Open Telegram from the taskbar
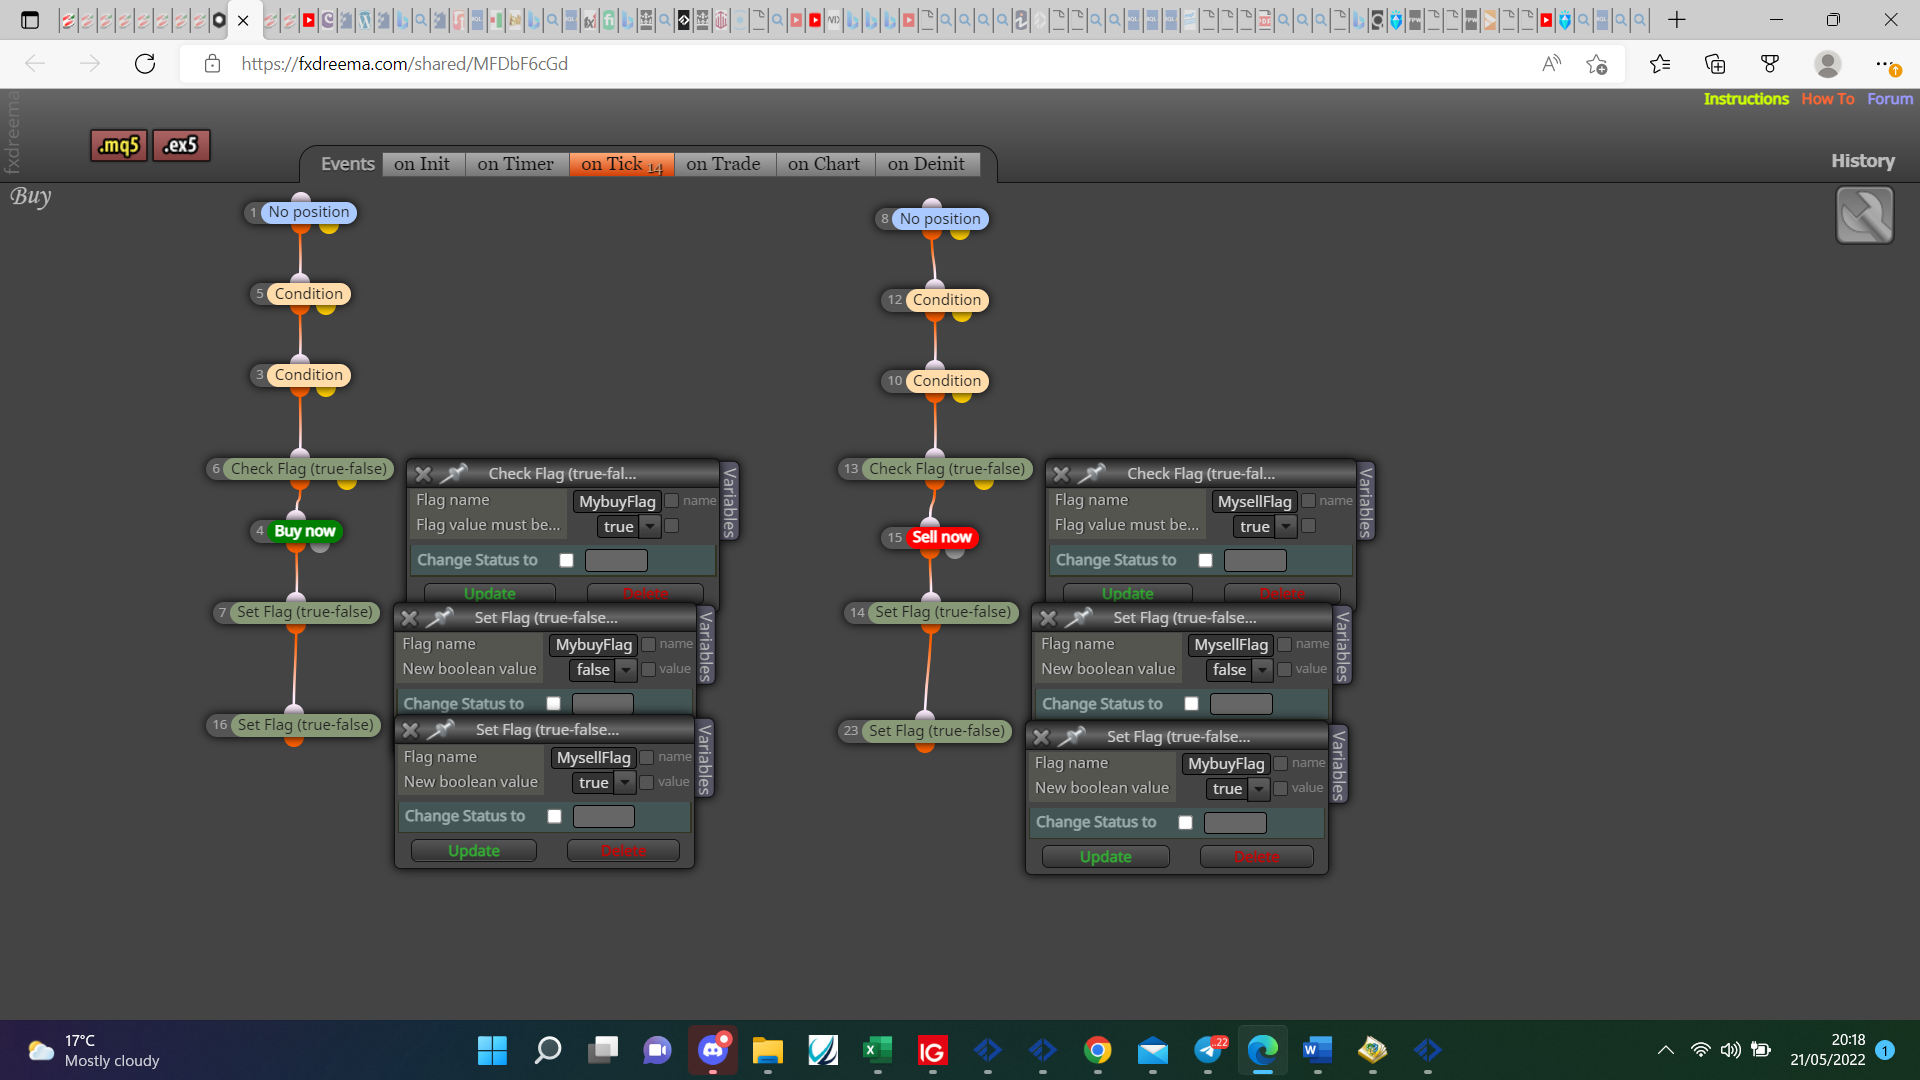Screen dimensions: 1920x1080 tap(1209, 1050)
